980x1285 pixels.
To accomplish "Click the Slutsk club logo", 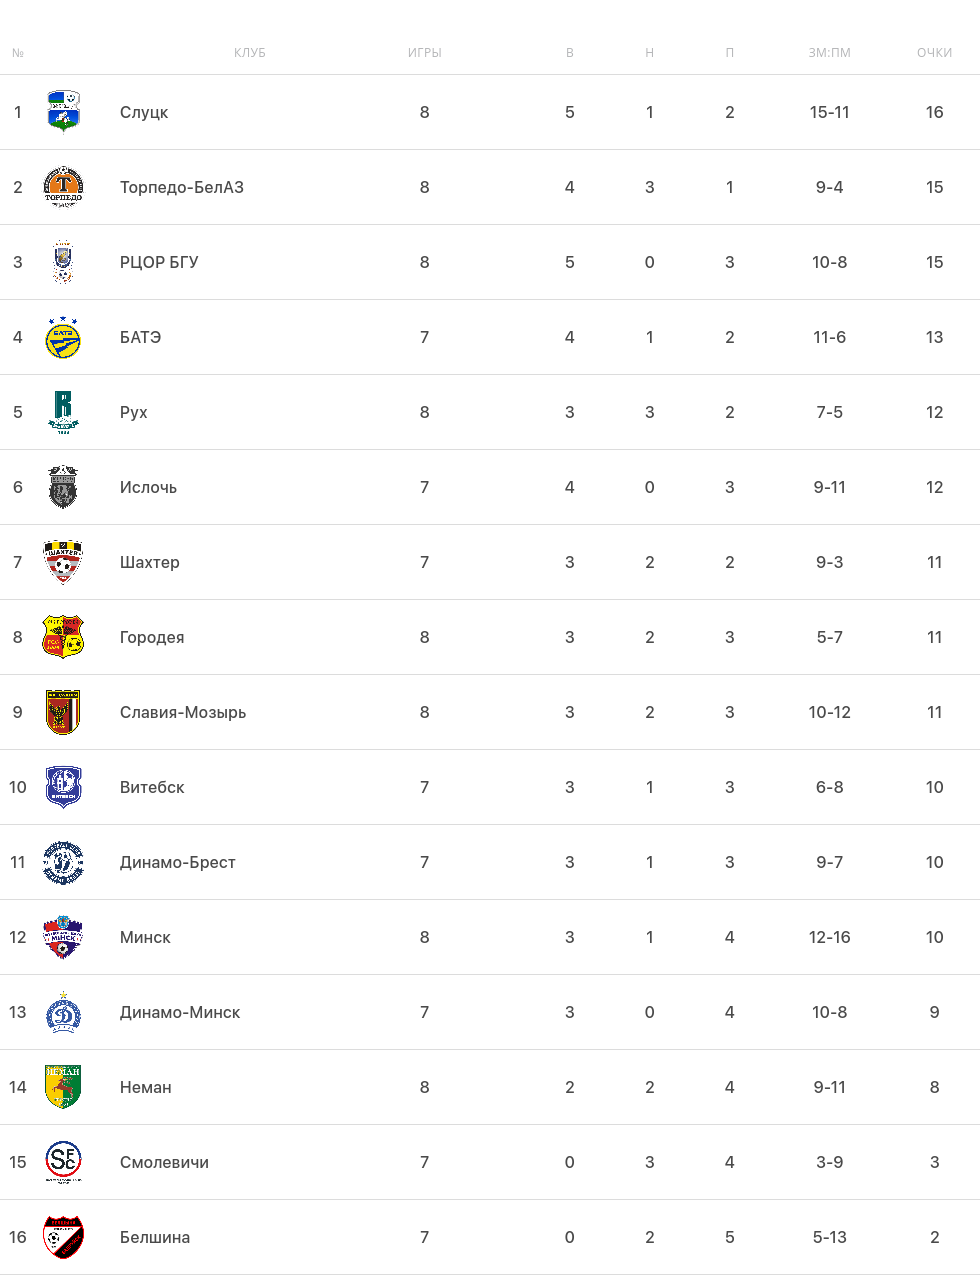I will coord(63,112).
